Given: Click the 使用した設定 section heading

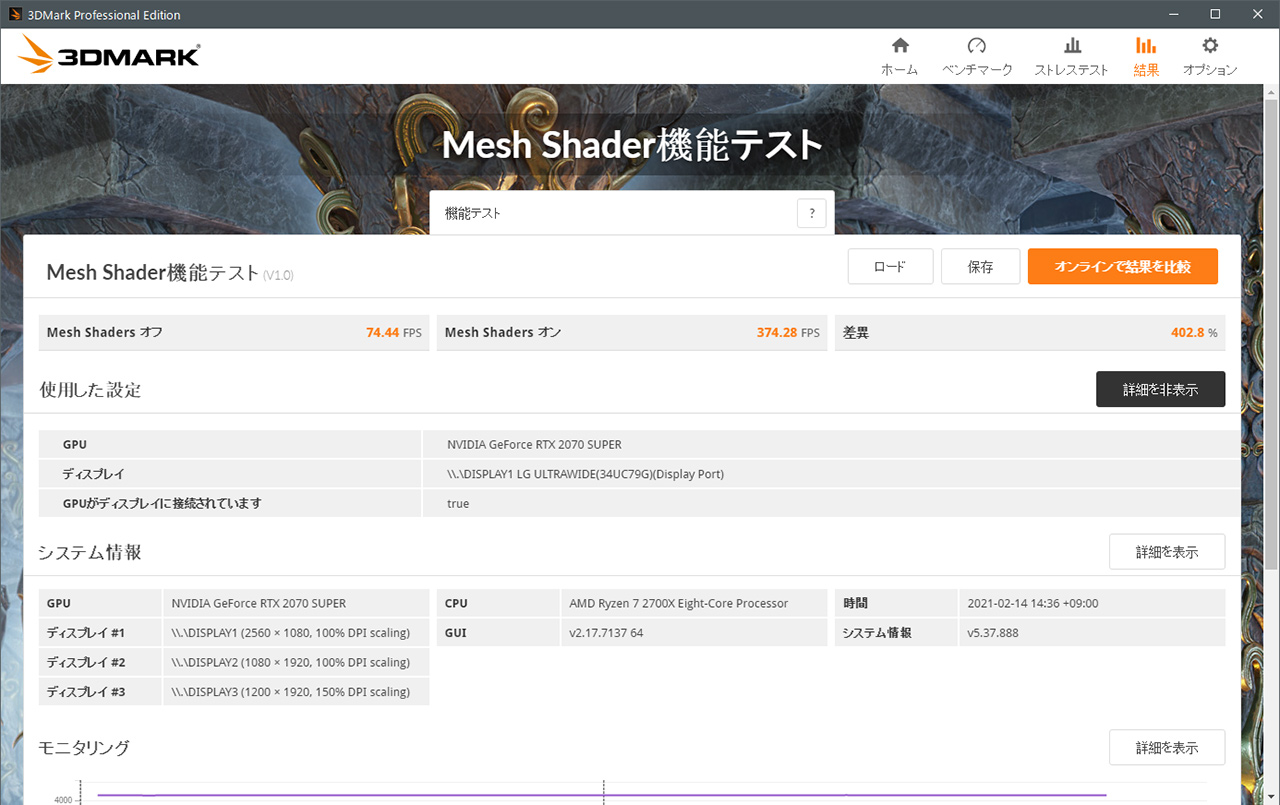Looking at the screenshot, I should click(90, 390).
